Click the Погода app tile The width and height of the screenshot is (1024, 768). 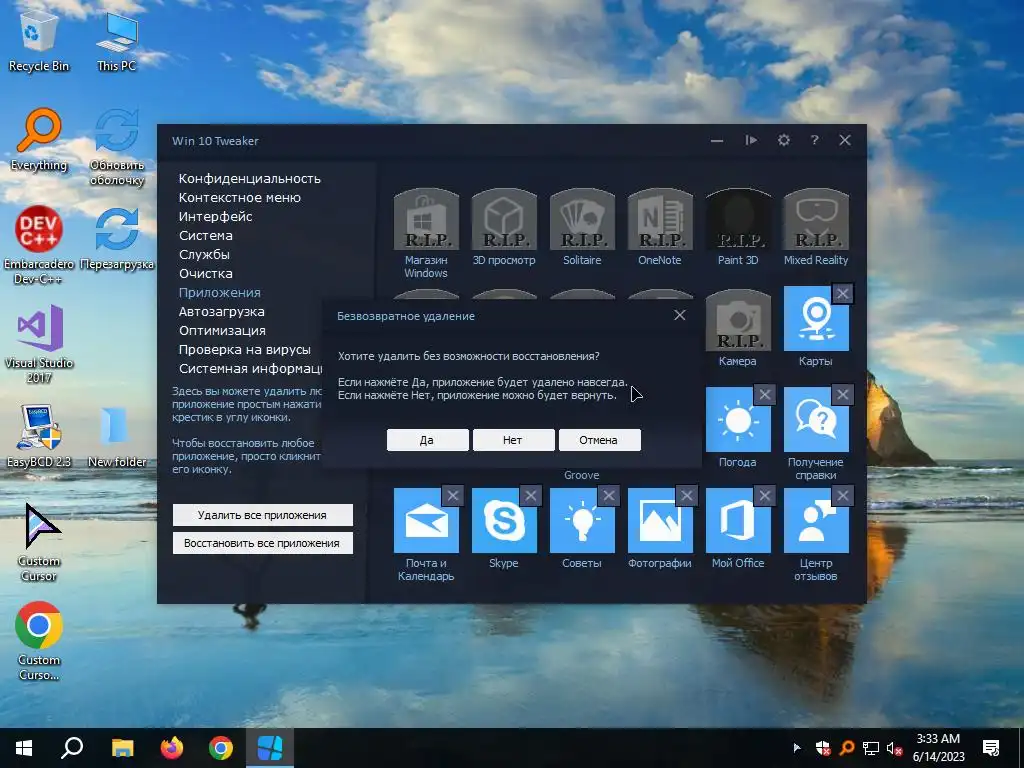(x=738, y=420)
